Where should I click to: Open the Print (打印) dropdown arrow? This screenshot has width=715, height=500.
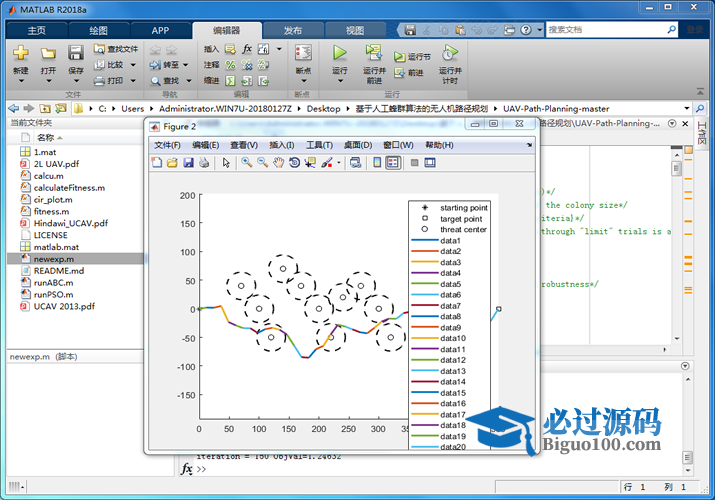point(131,81)
